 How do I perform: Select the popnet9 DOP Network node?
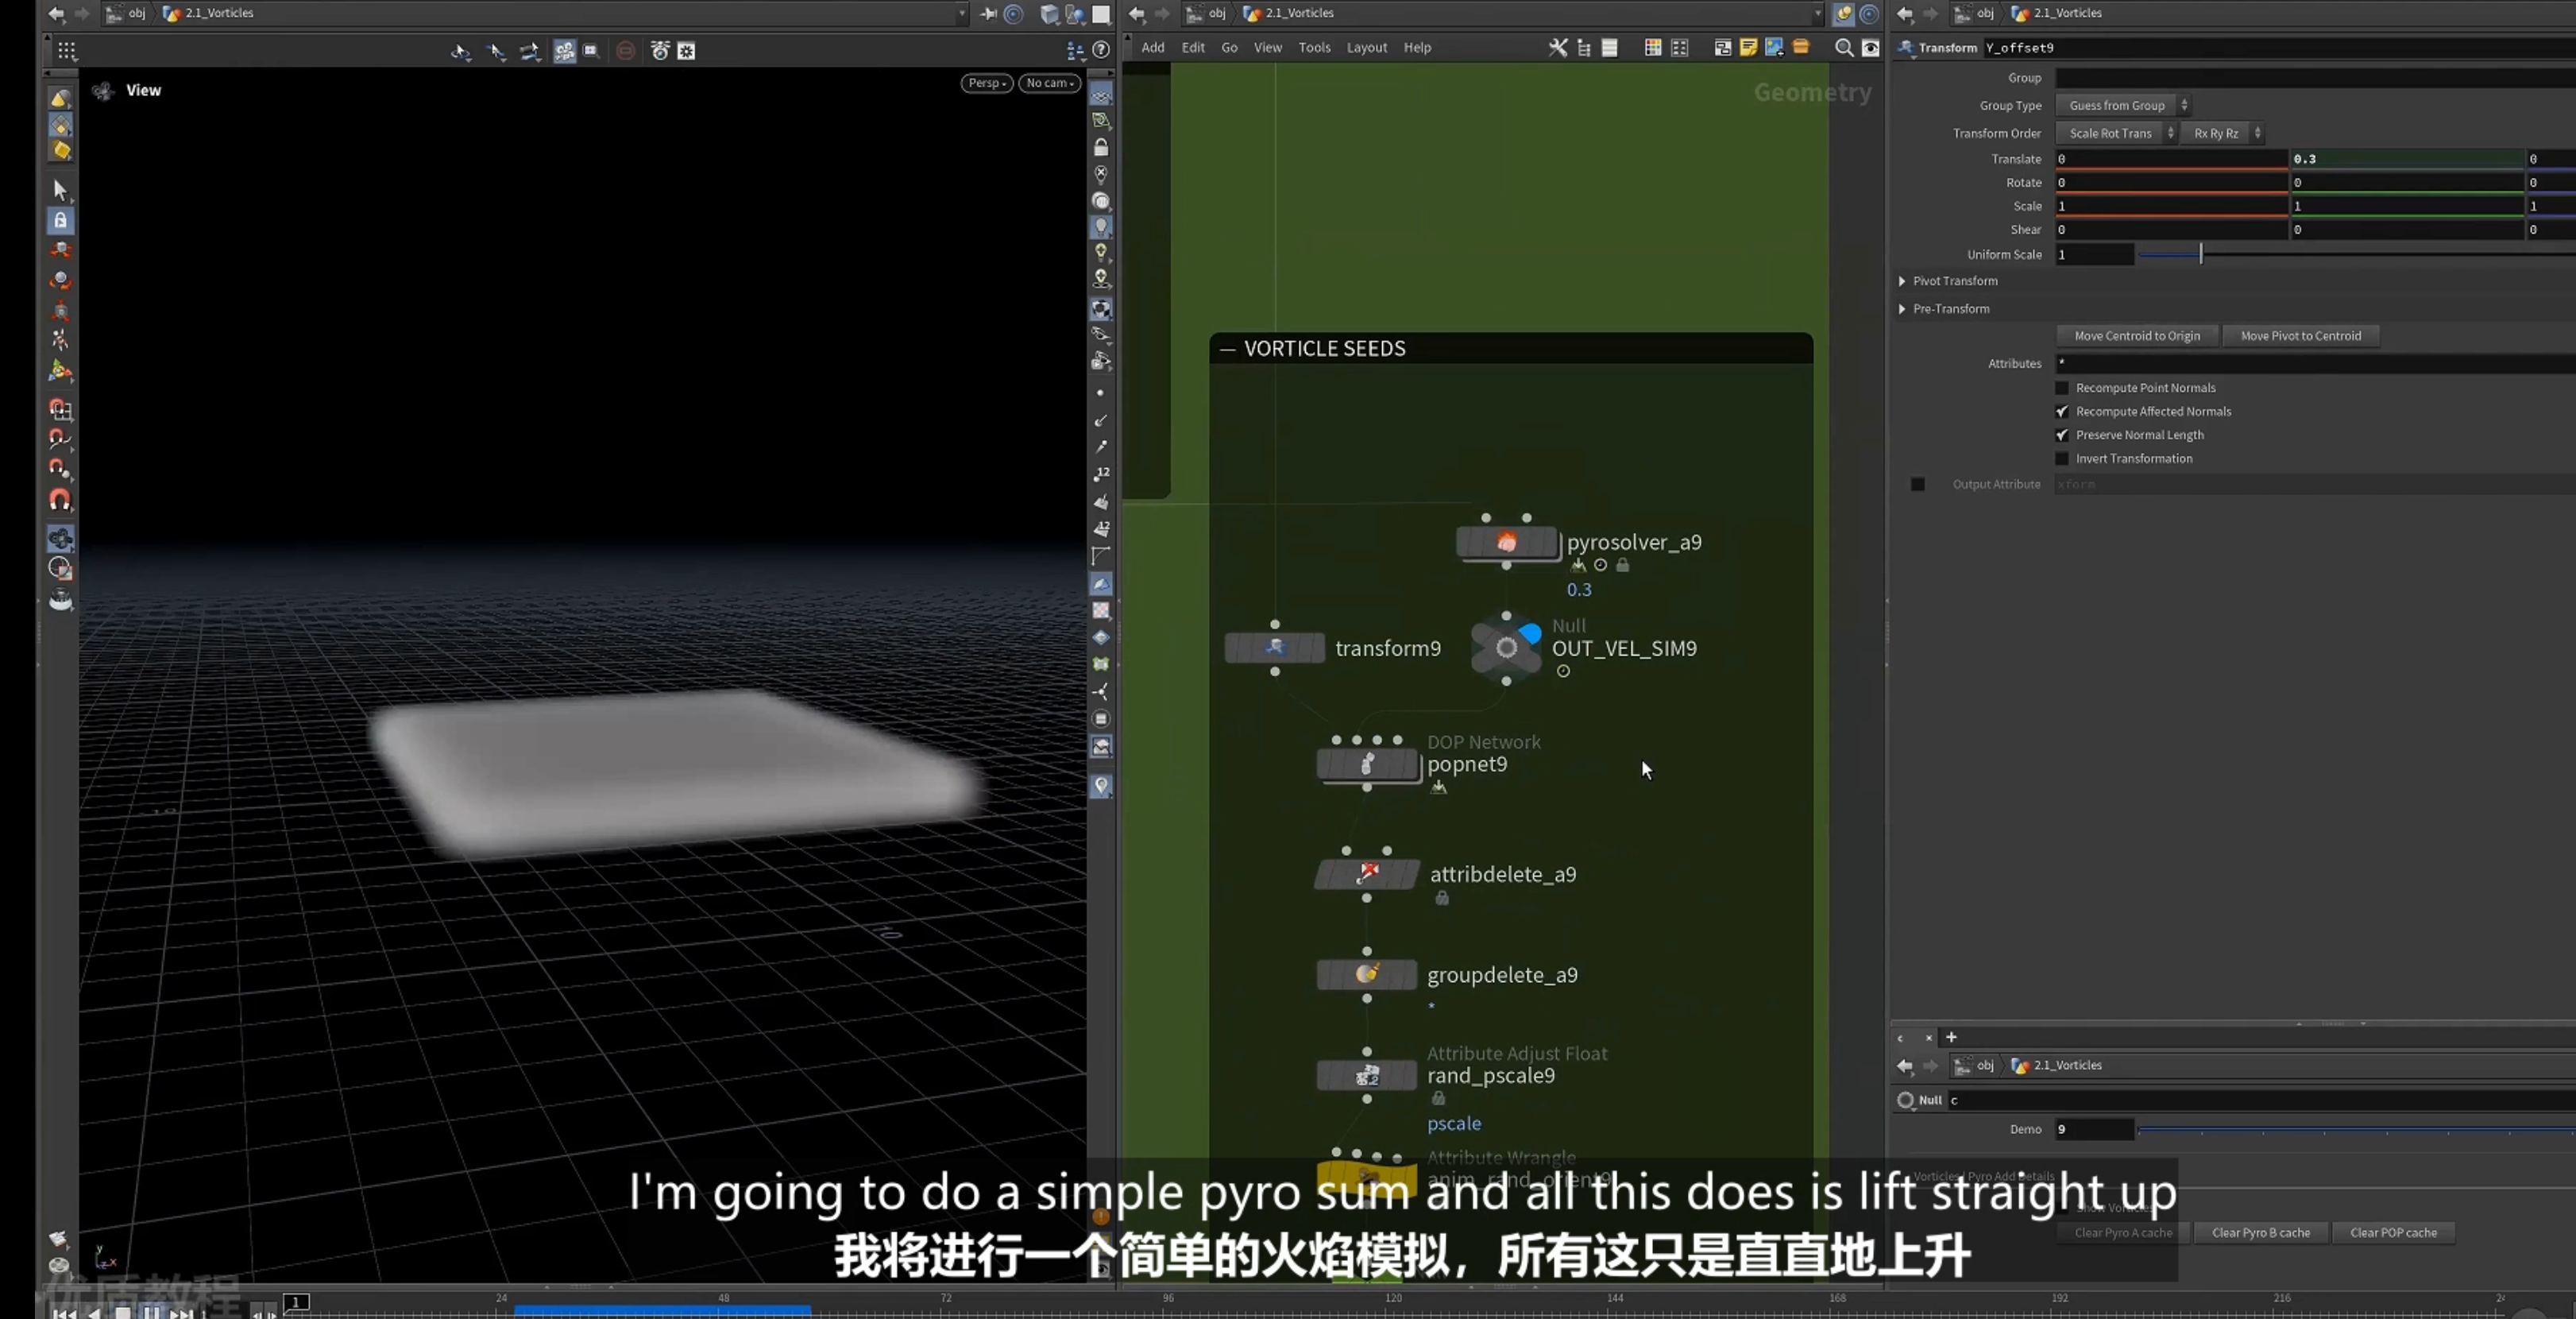1366,765
